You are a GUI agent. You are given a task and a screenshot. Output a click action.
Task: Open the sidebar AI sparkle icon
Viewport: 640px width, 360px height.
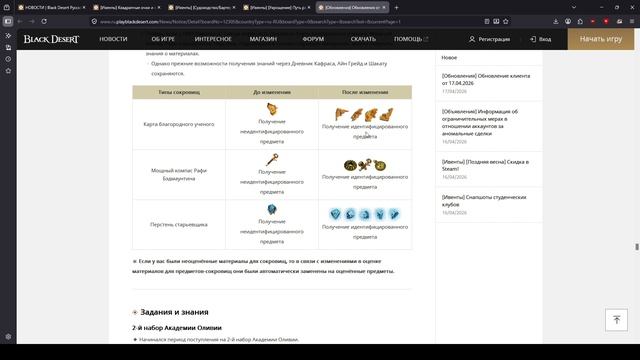click(8, 36)
